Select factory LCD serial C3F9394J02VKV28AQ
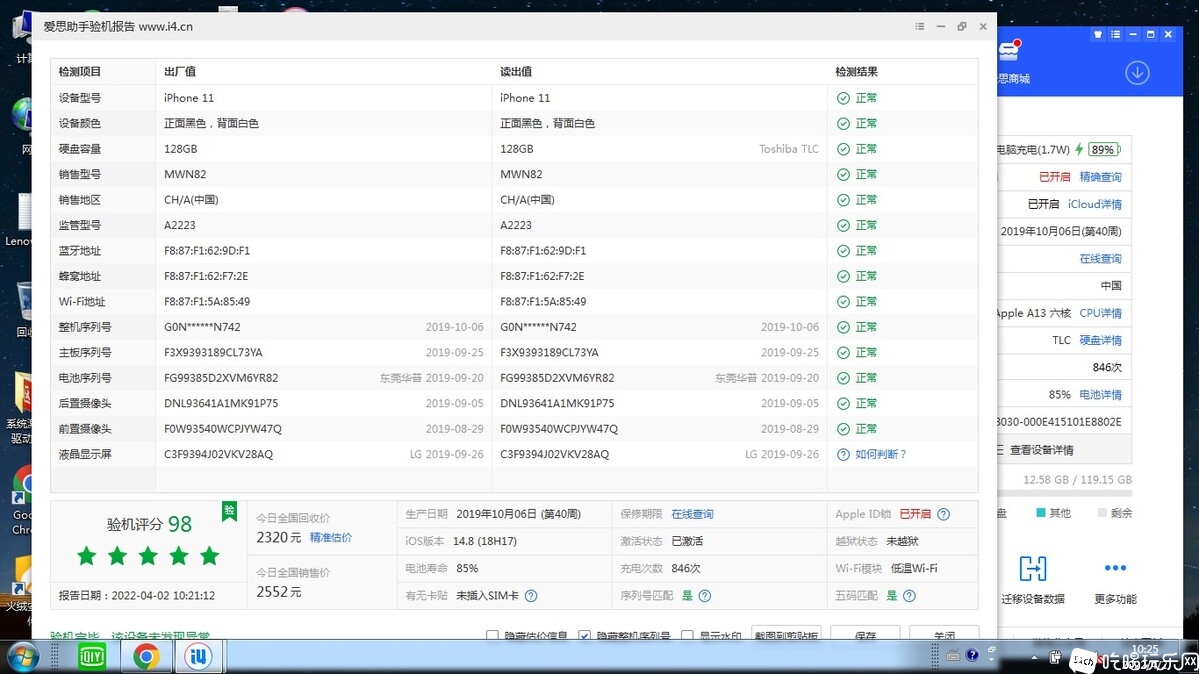 pos(218,454)
